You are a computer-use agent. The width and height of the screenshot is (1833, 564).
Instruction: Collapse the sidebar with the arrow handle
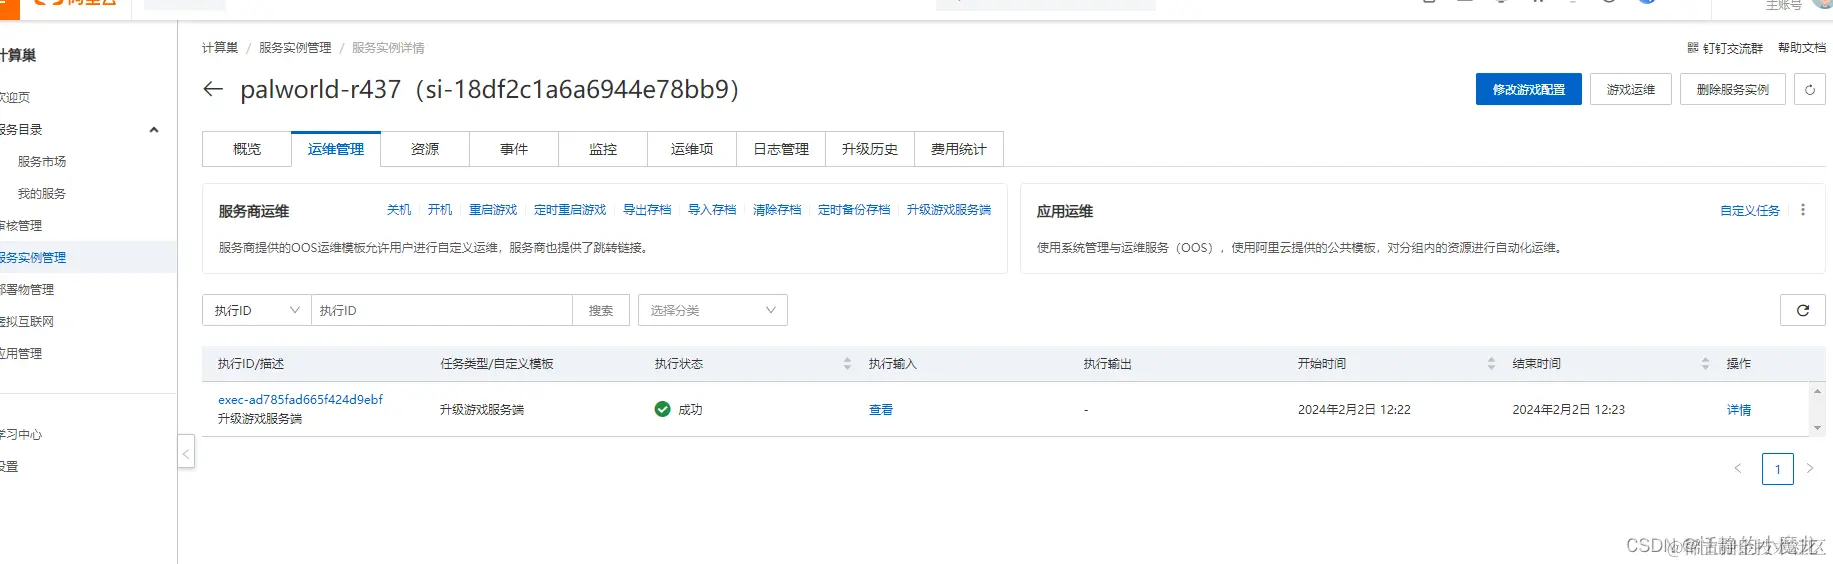tap(186, 452)
